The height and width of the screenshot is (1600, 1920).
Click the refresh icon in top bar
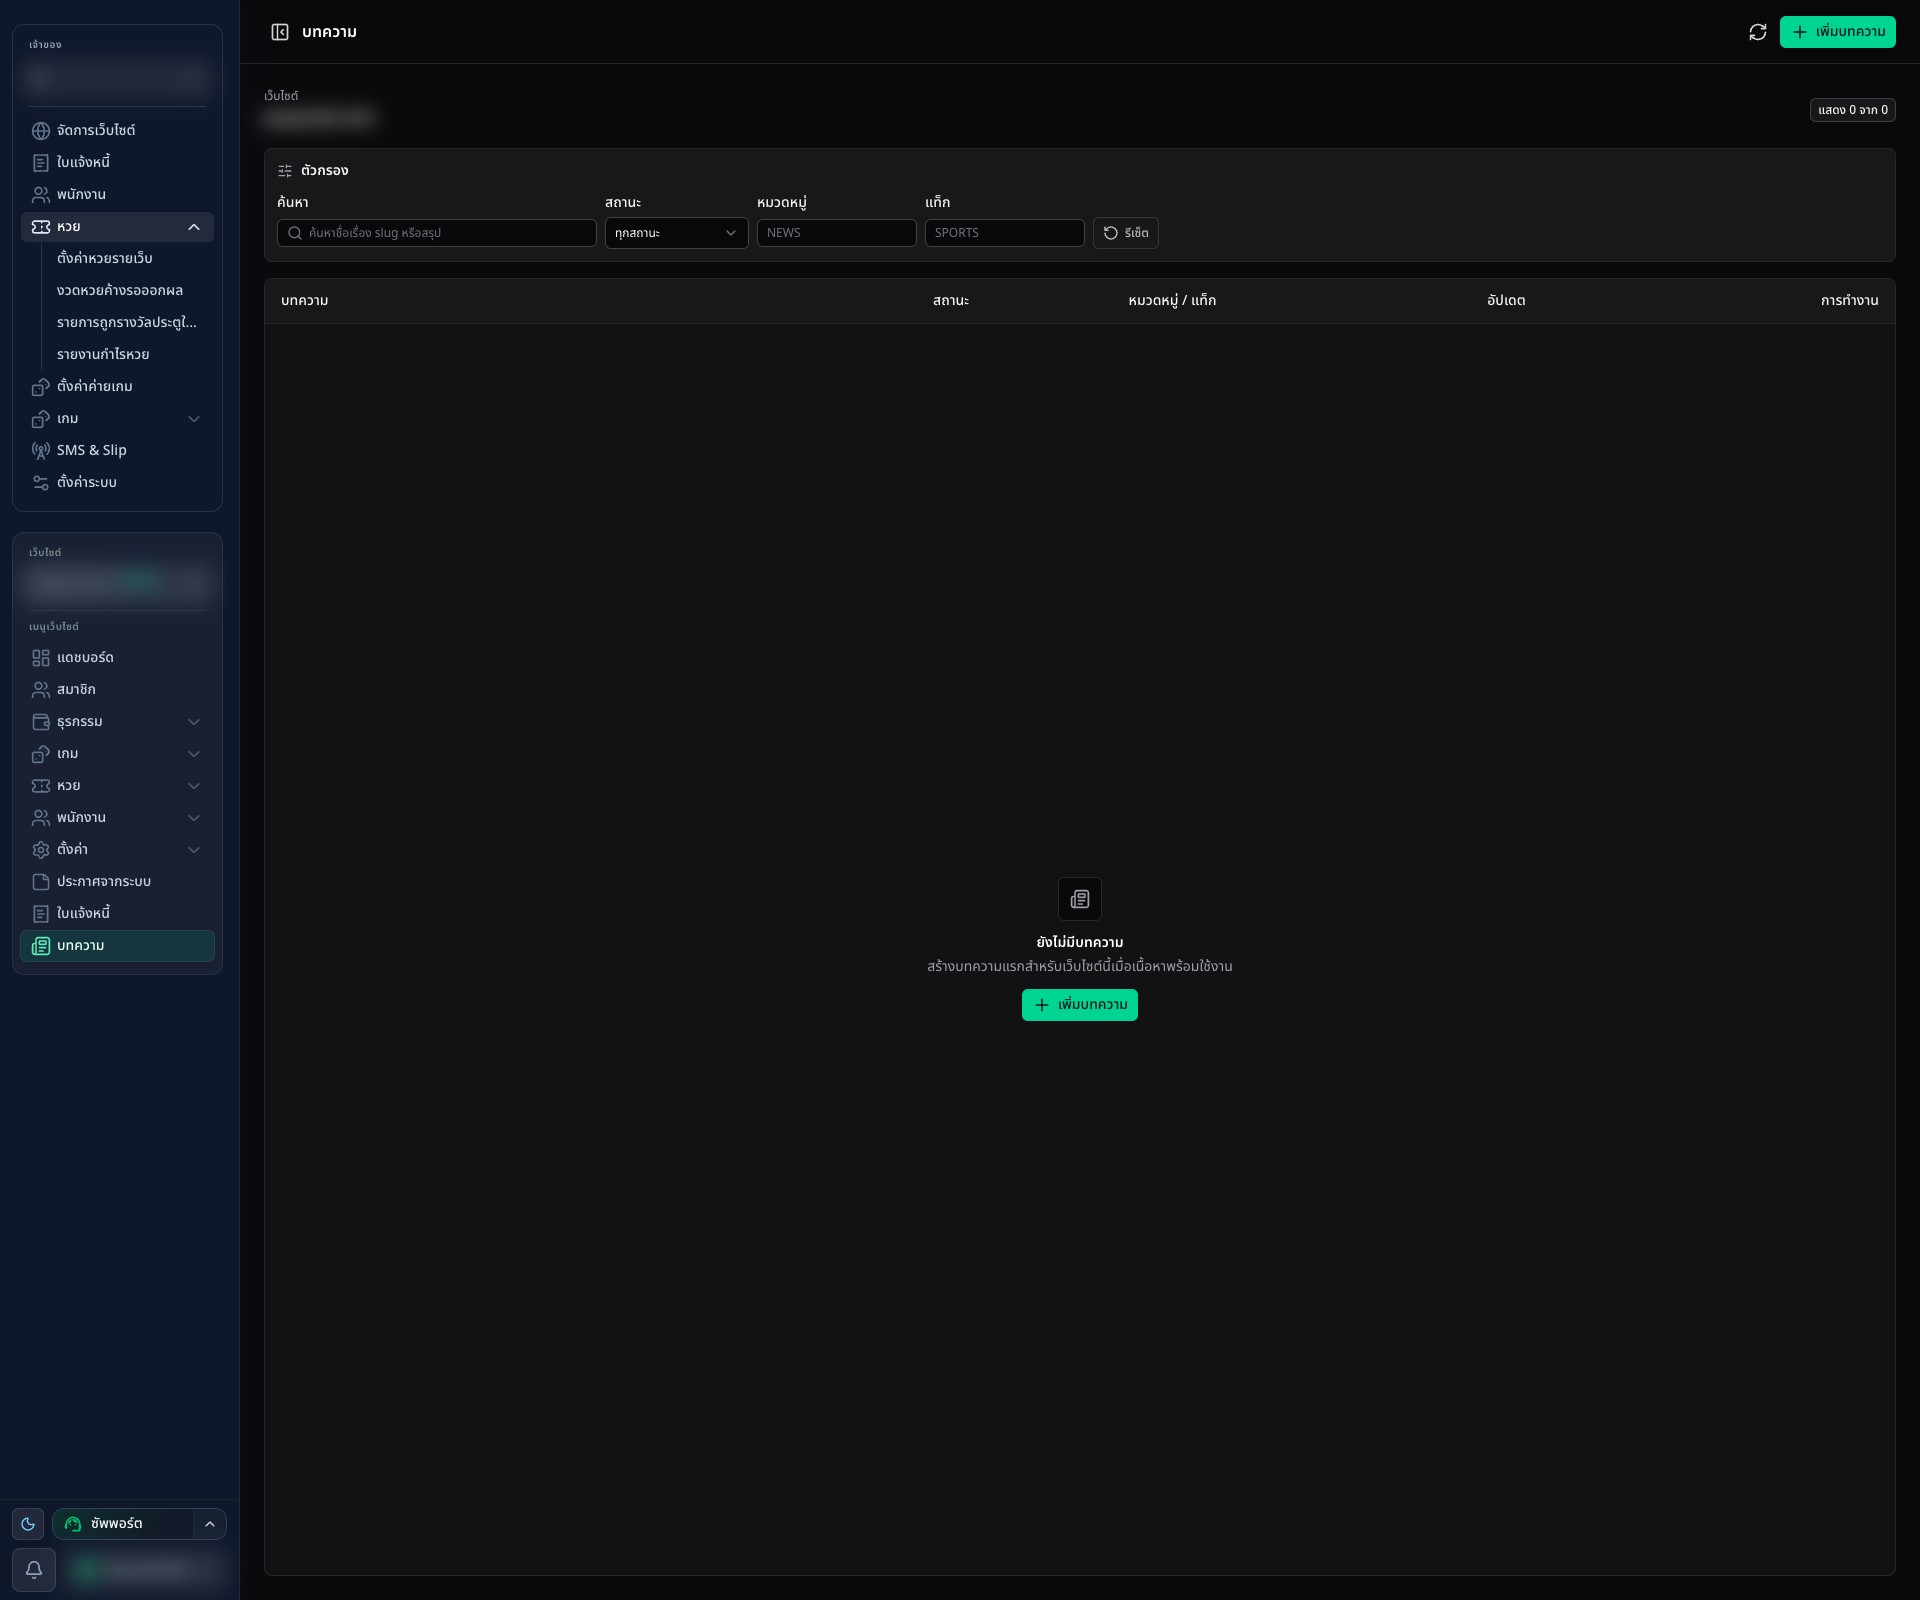point(1757,32)
